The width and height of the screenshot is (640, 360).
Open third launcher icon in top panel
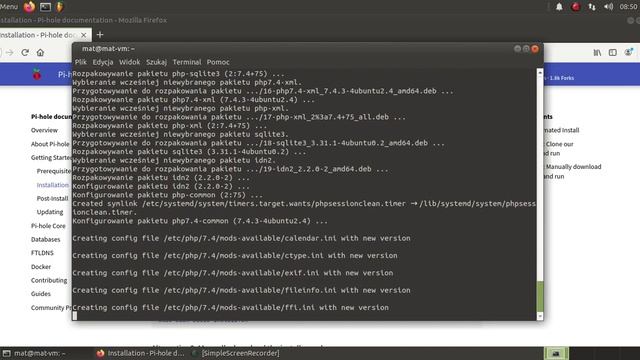coord(60,7)
